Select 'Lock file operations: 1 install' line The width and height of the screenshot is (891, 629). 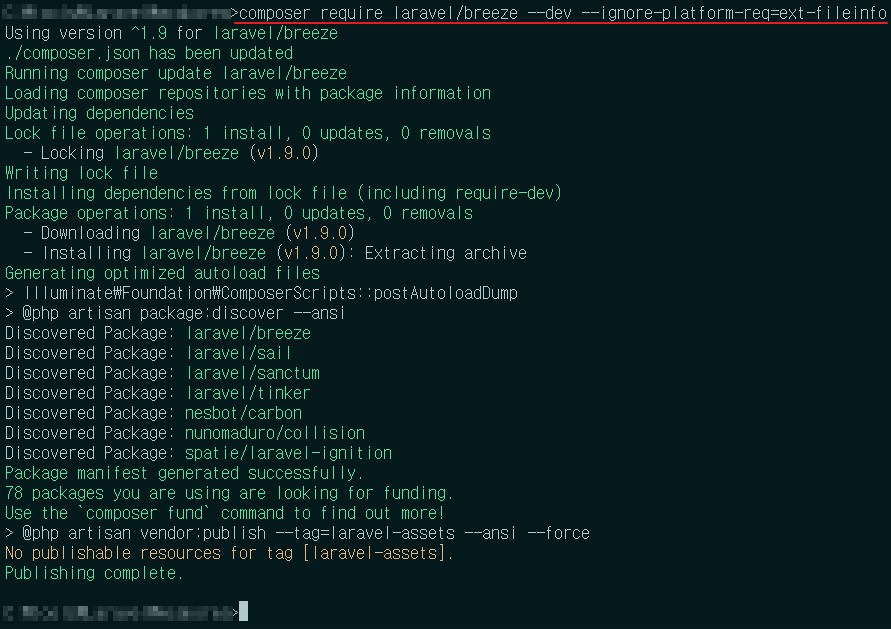tap(248, 132)
